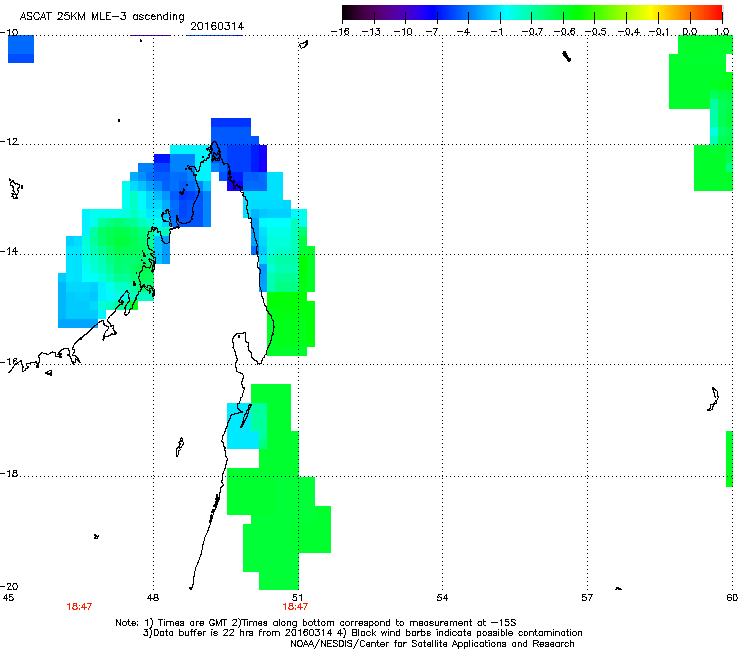Click the note 'Times are GMT' line
Screen dimensions: 740x650
pos(316,623)
